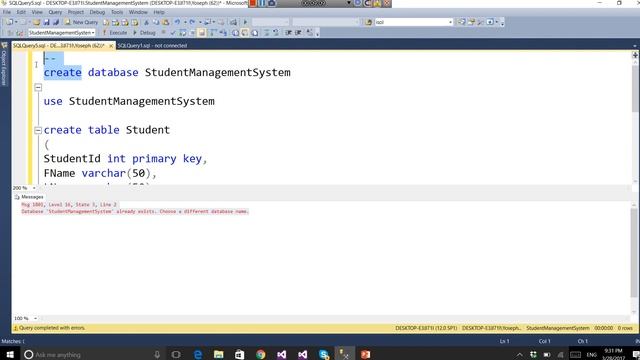Click the Comment out selected lines icon
This screenshot has height=360, width=640.
coord(266,33)
